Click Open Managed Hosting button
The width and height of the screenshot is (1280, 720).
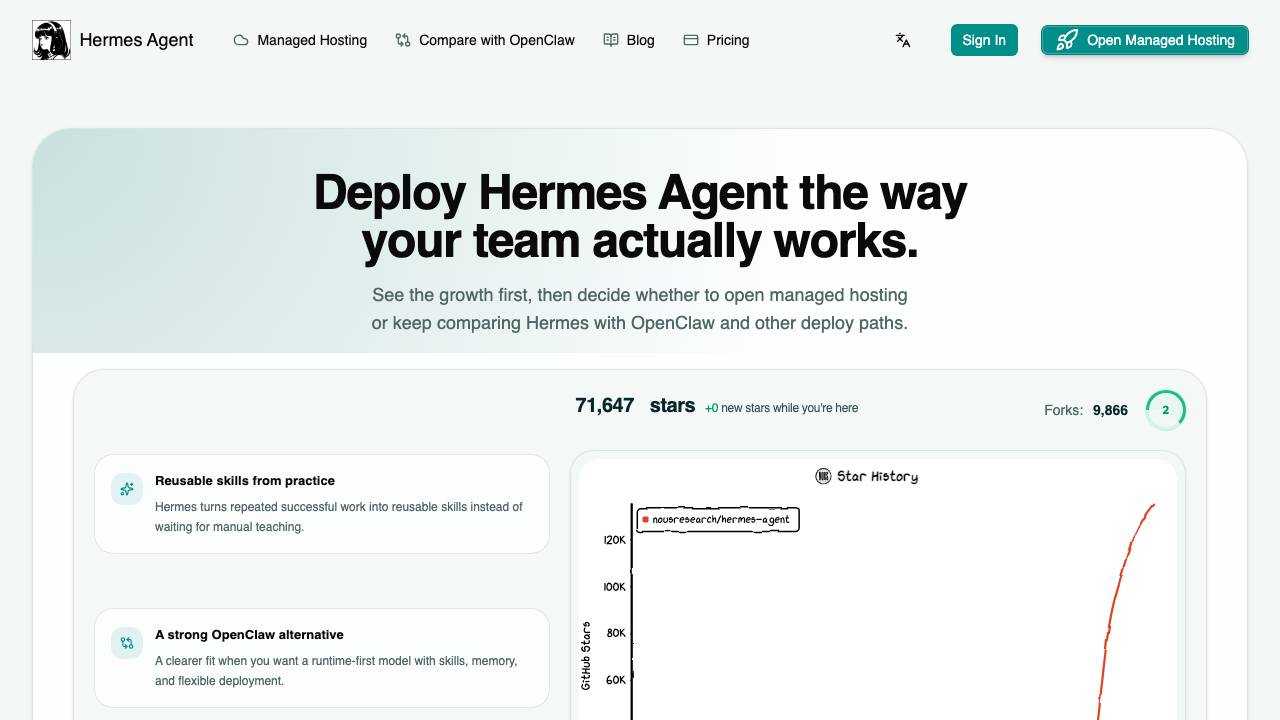1145,40
